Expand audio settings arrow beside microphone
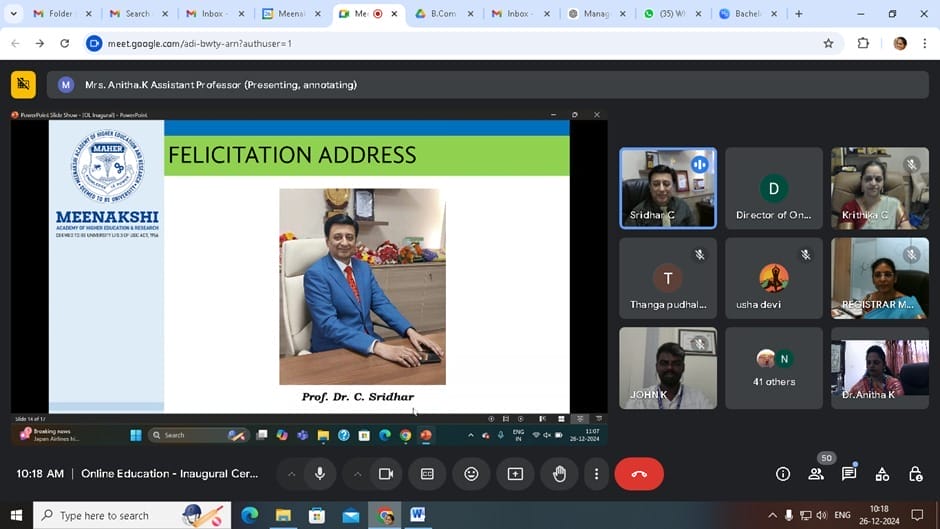Image resolution: width=940 pixels, height=529 pixels. pos(291,474)
